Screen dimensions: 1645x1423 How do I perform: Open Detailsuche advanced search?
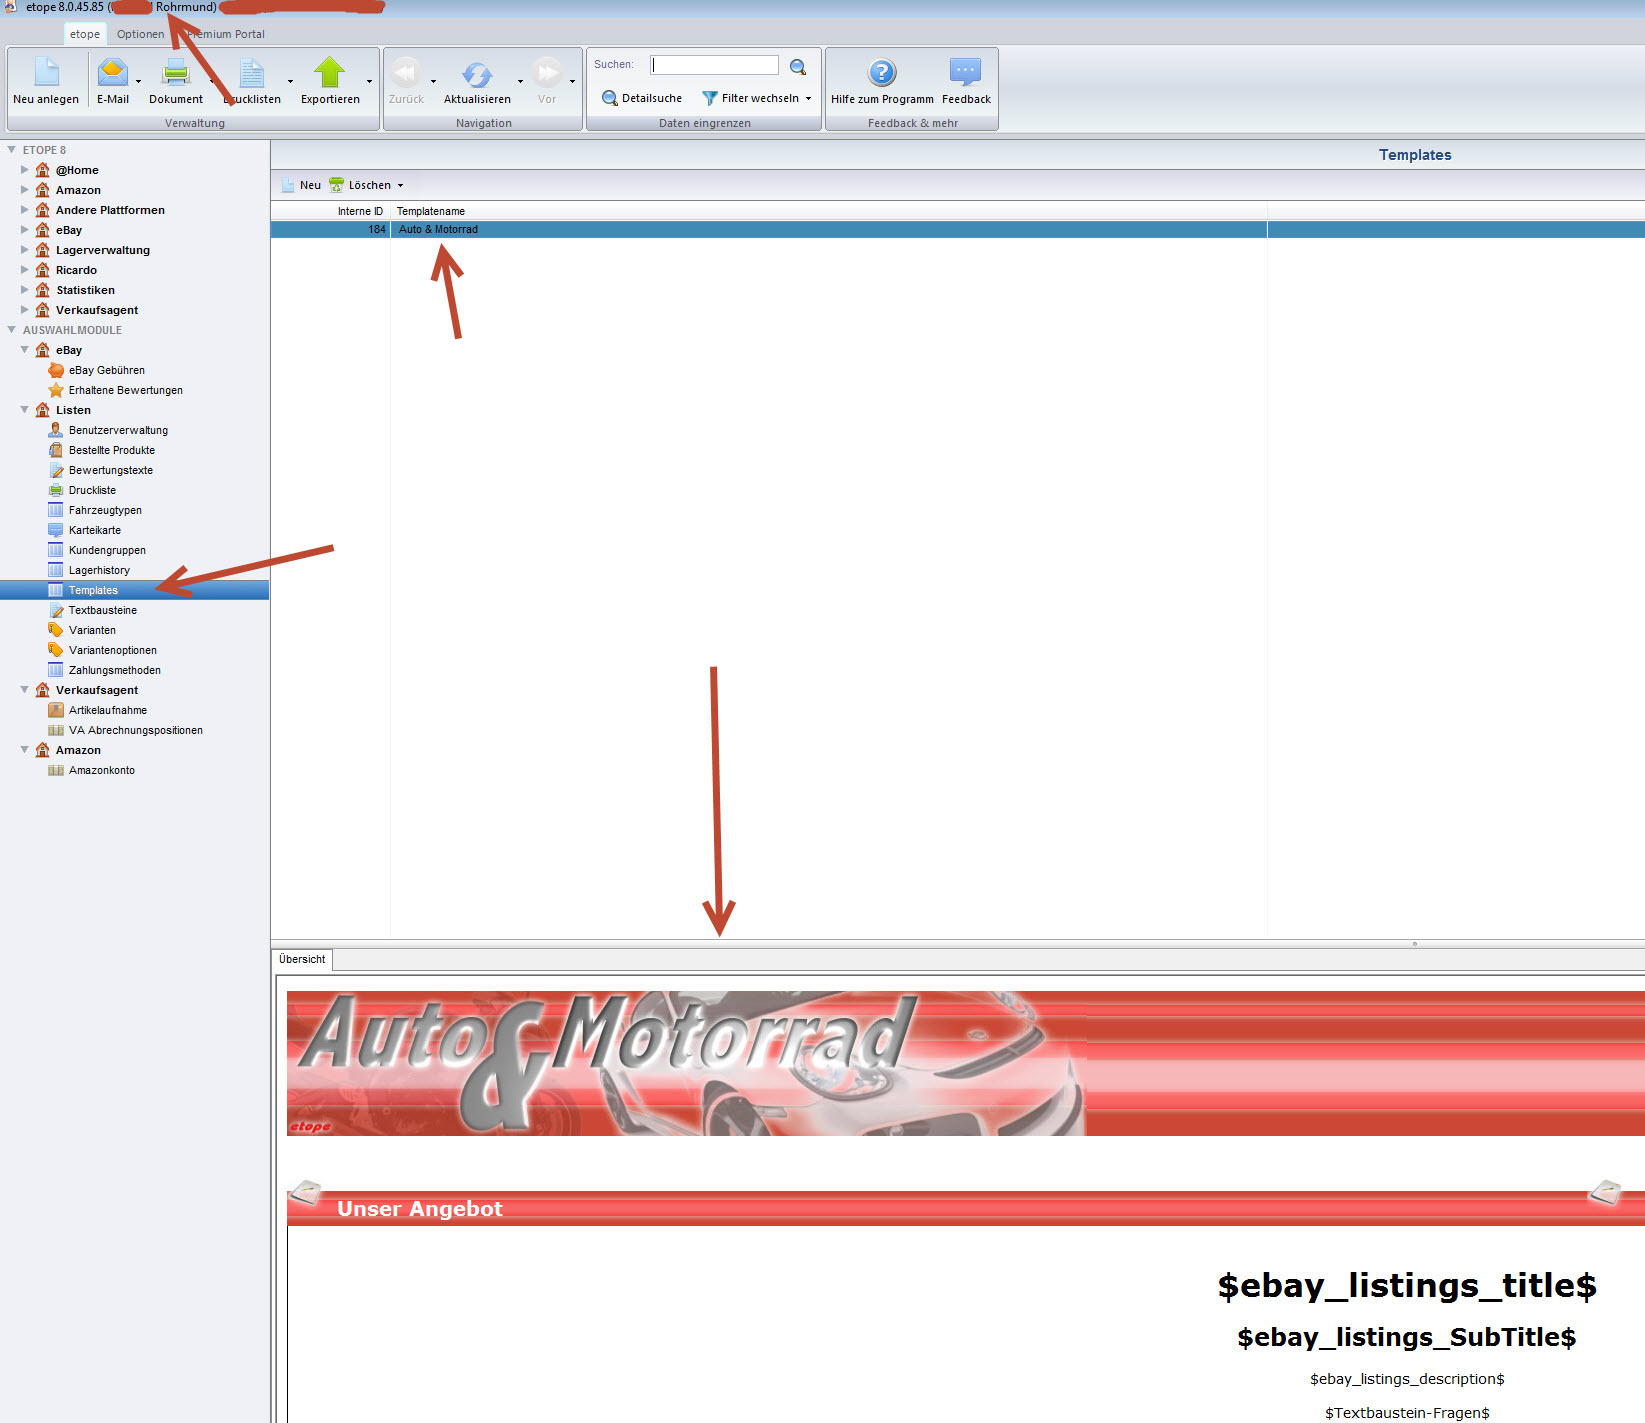point(642,98)
